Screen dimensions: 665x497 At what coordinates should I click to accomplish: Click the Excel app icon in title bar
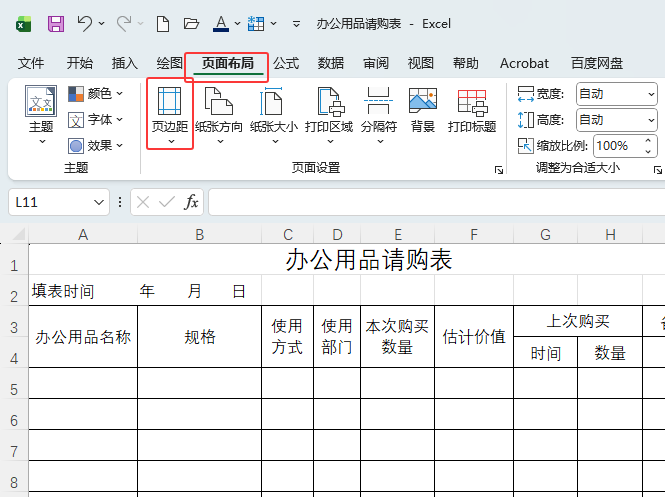pos(24,24)
